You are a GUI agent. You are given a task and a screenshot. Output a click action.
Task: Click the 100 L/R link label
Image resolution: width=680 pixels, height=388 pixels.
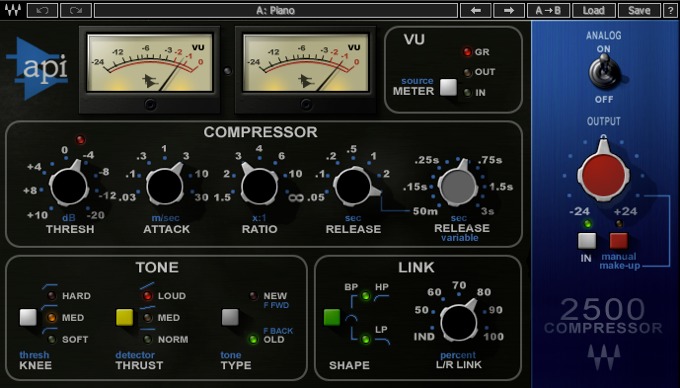[x=494, y=337]
